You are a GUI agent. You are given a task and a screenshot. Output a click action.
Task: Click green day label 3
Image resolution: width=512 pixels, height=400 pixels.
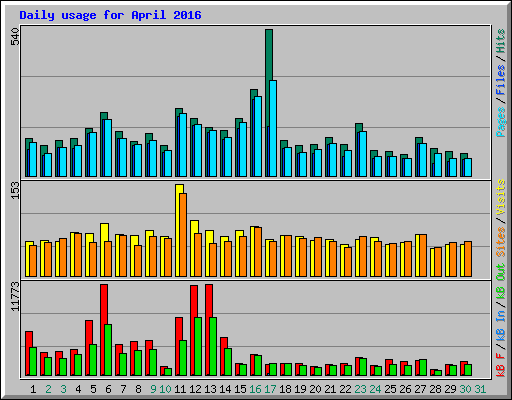(x=63, y=389)
